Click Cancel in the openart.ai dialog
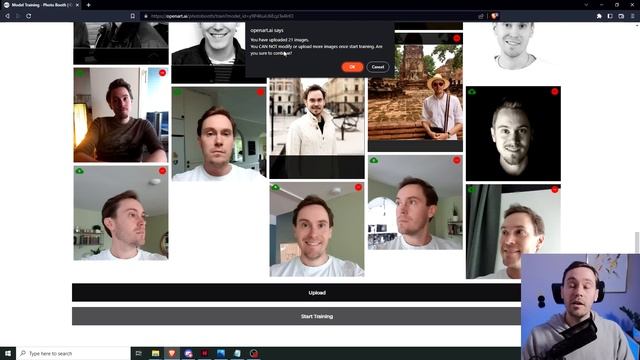Screen dimensions: 640x360 (378, 67)
